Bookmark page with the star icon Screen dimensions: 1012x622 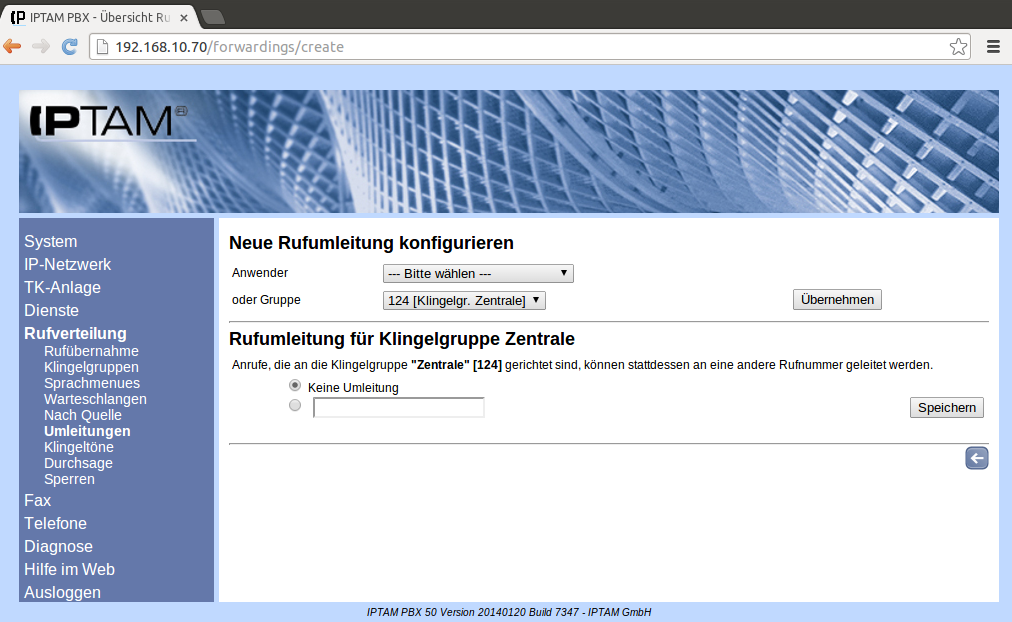tap(958, 46)
